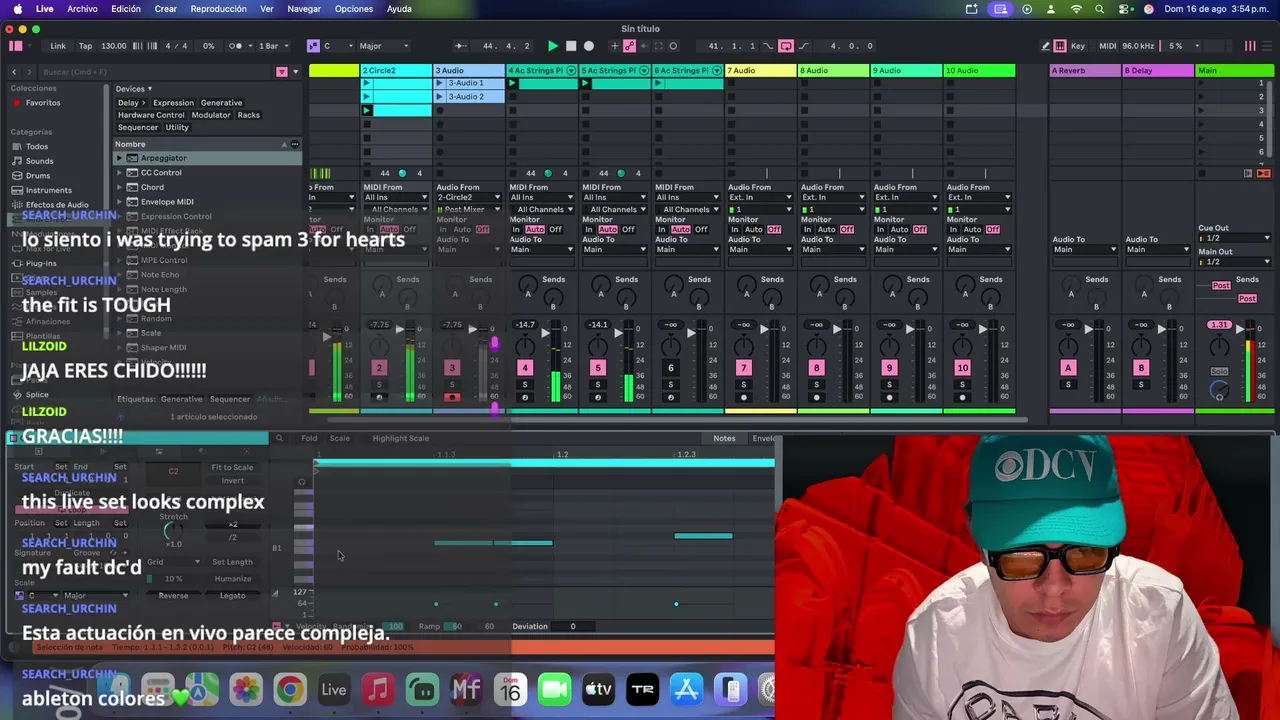Open the root note dropdown showing C
The width and height of the screenshot is (1280, 720).
click(337, 46)
